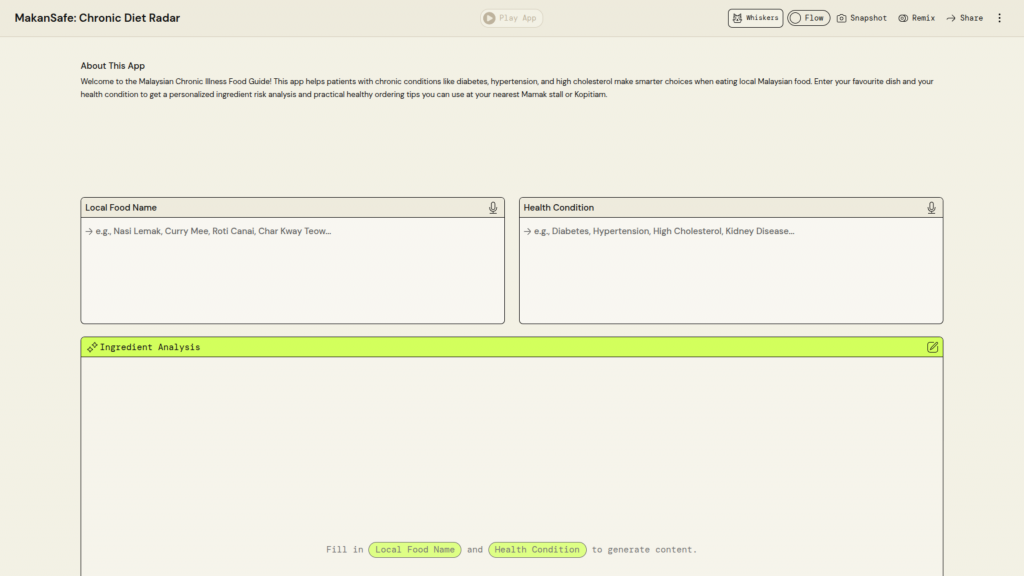
Task: Focus the Local Food Name text area
Action: tap(292, 270)
